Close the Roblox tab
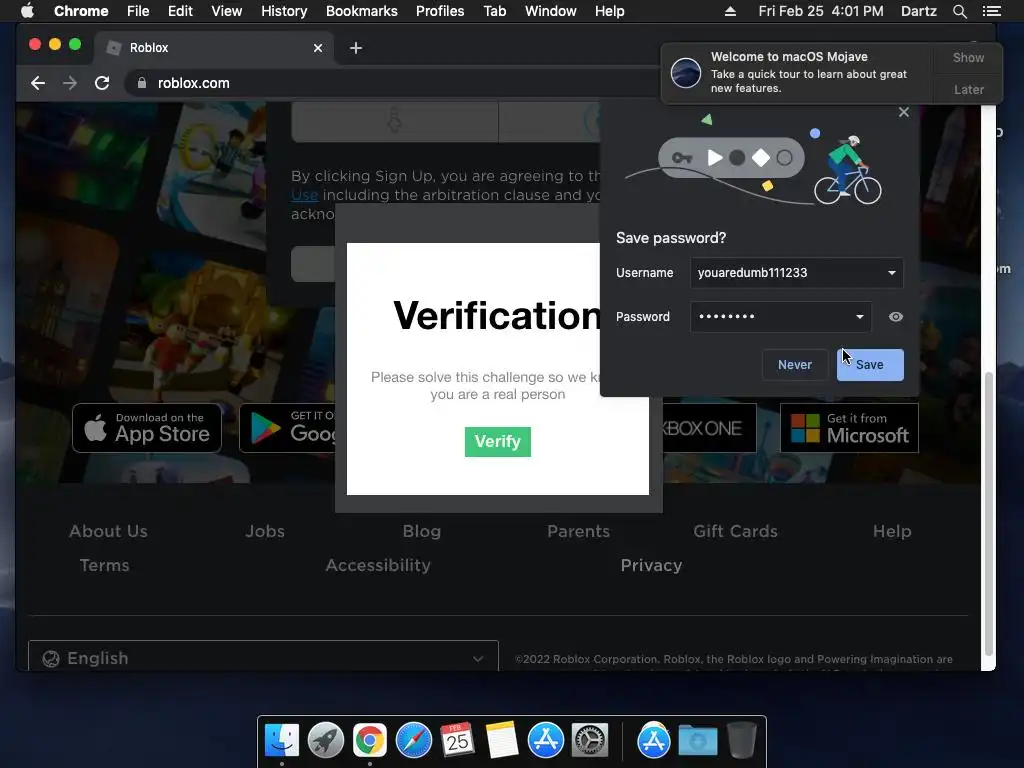 click(x=318, y=48)
